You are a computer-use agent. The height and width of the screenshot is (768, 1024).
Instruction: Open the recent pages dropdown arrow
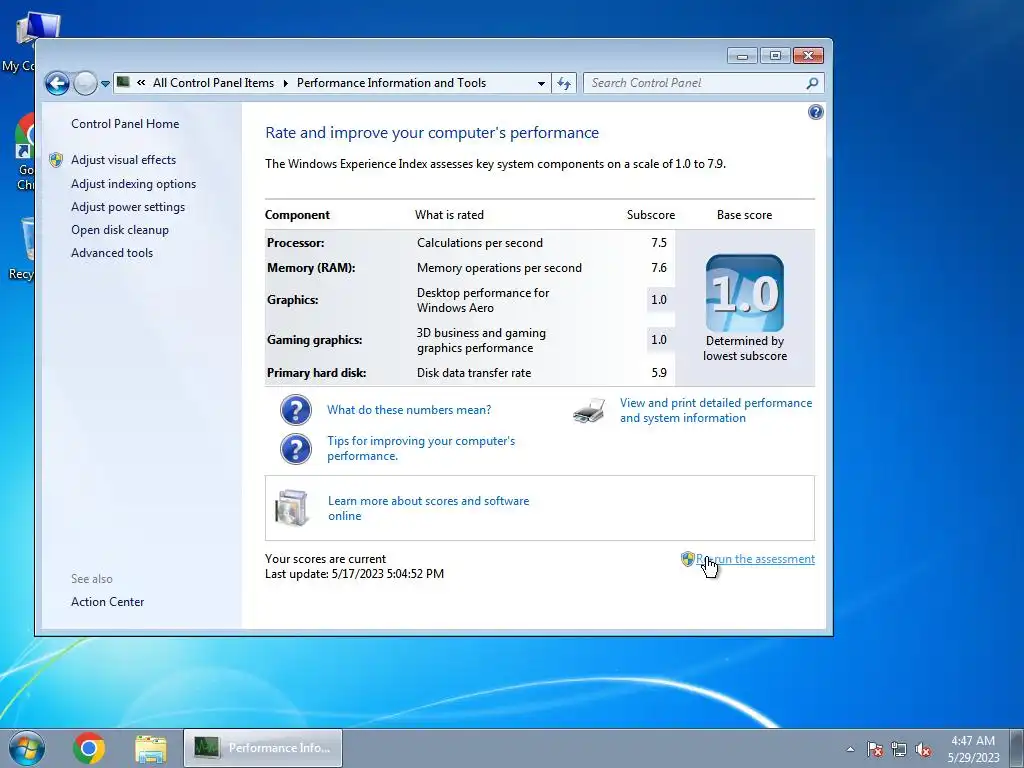pyautogui.click(x=105, y=84)
